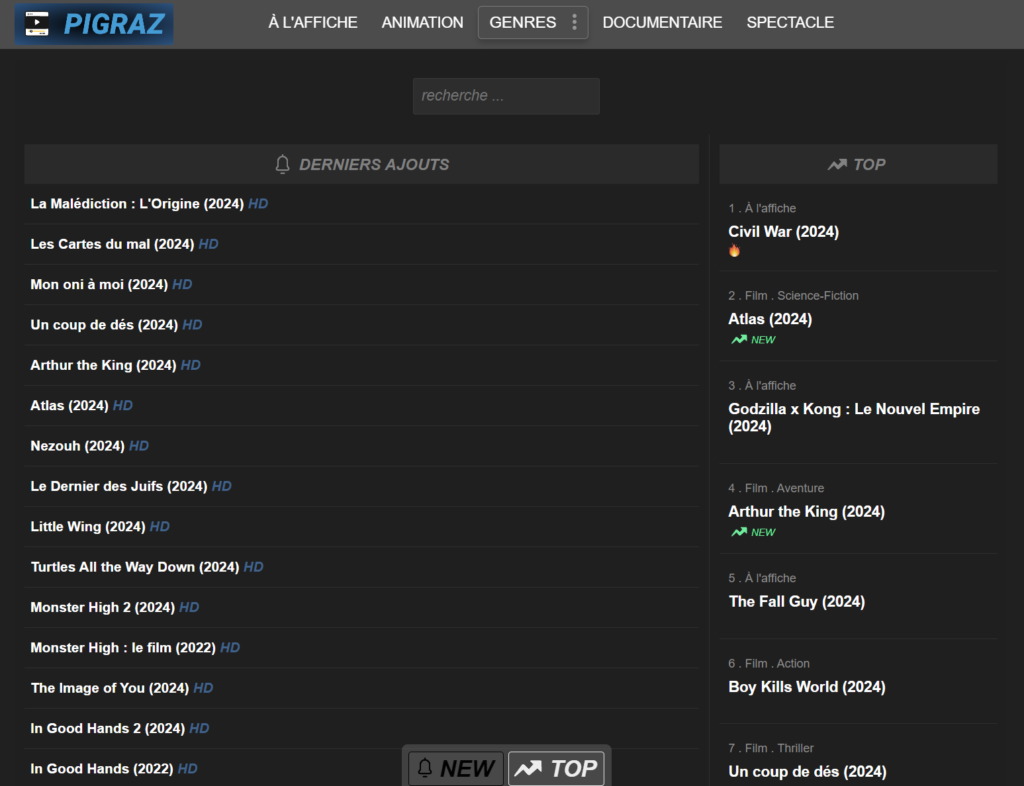
Task: Open La Malédiction : L'Origine (2024)
Action: (x=137, y=204)
